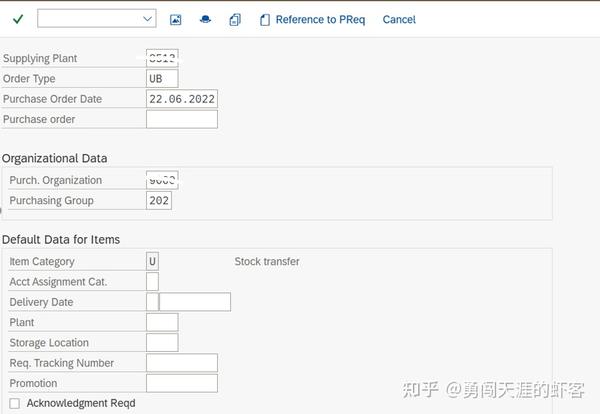Viewport: 600px width, 414px height.
Task: Select the Supplying Plant field
Action: click(x=162, y=58)
